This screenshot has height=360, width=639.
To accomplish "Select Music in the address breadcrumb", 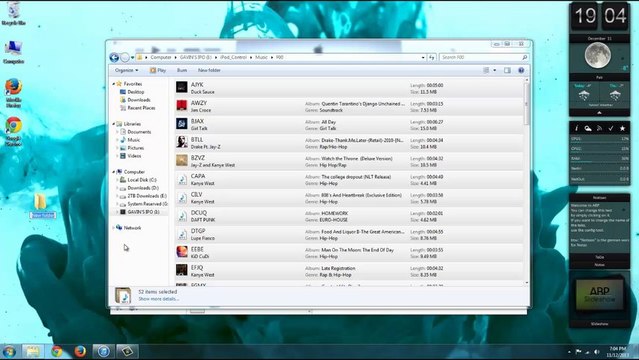I will [x=261, y=57].
